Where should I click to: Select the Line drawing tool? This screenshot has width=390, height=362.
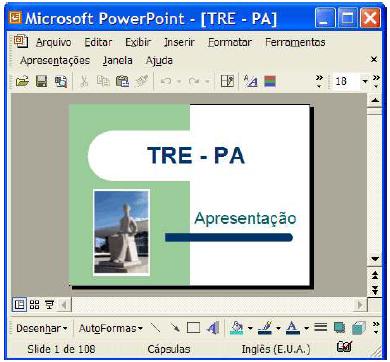155,328
